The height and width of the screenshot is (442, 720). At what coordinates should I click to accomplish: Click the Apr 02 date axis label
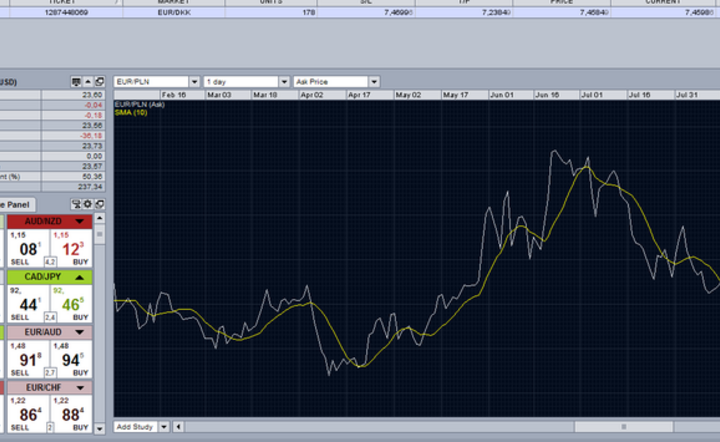312,95
